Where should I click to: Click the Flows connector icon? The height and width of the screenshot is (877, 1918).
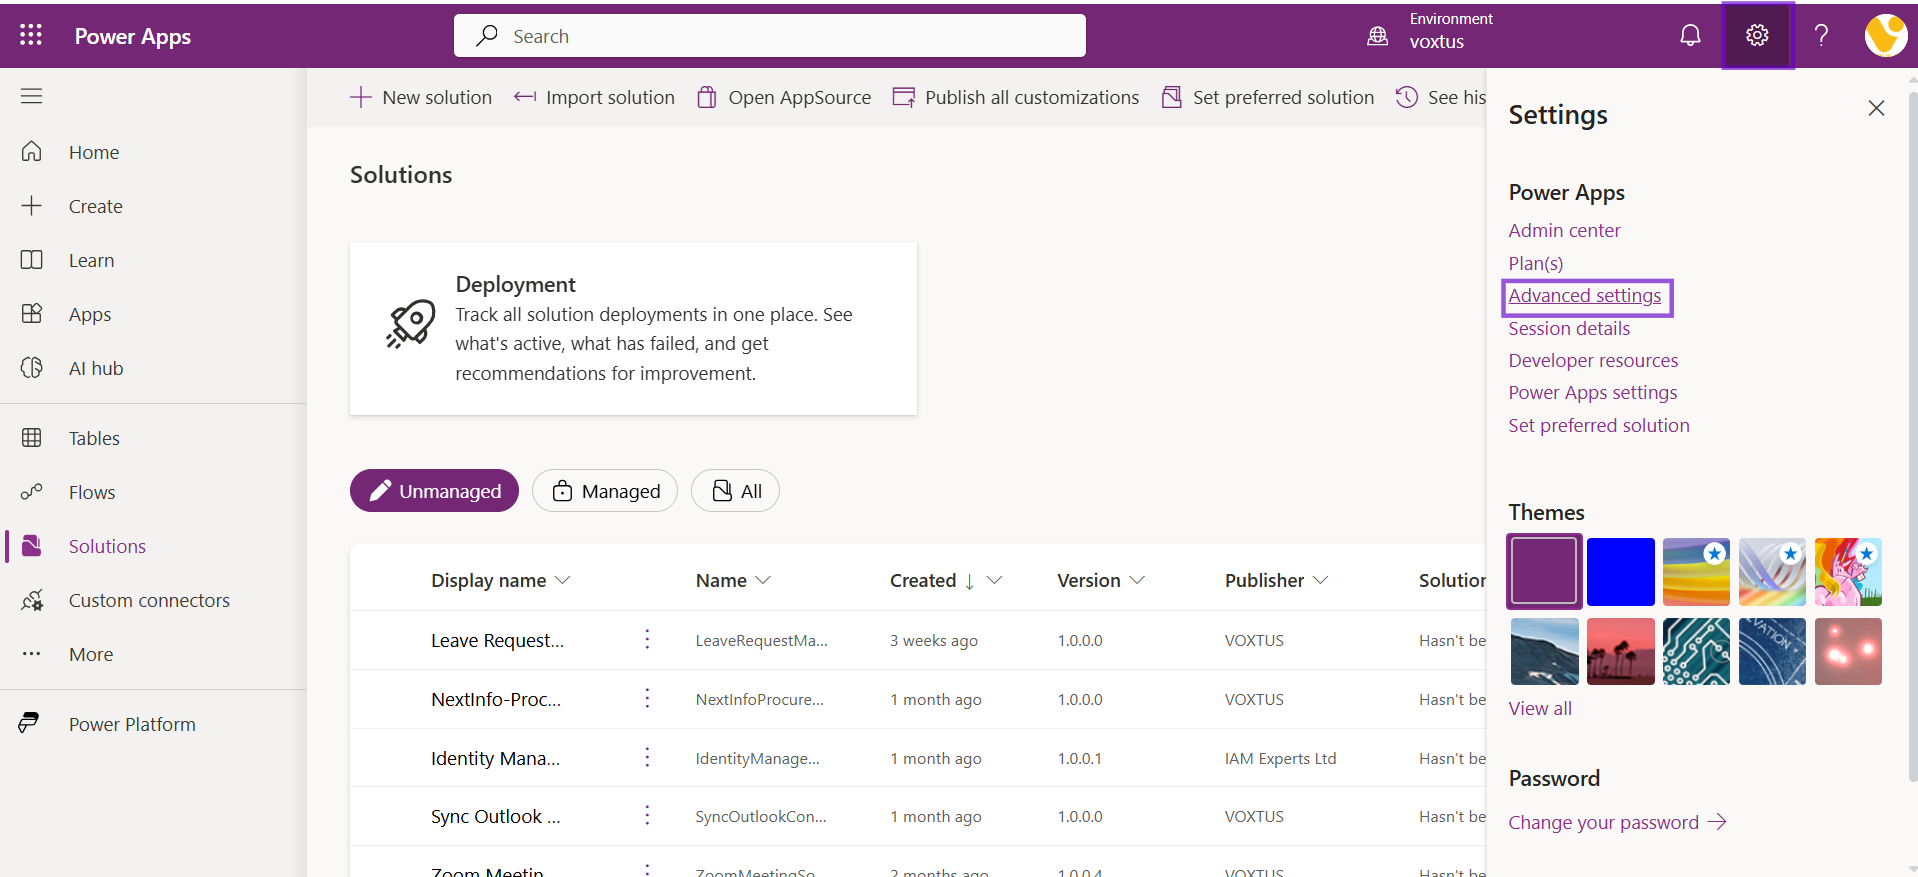(x=32, y=491)
